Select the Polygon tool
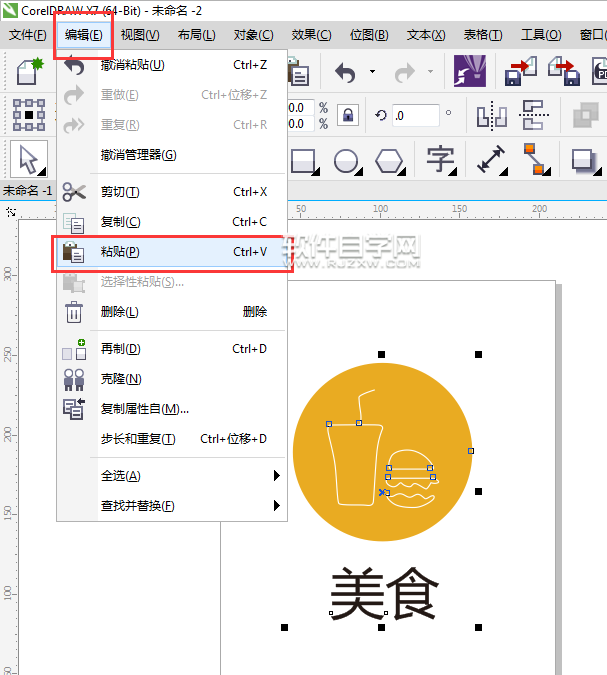 [390, 161]
